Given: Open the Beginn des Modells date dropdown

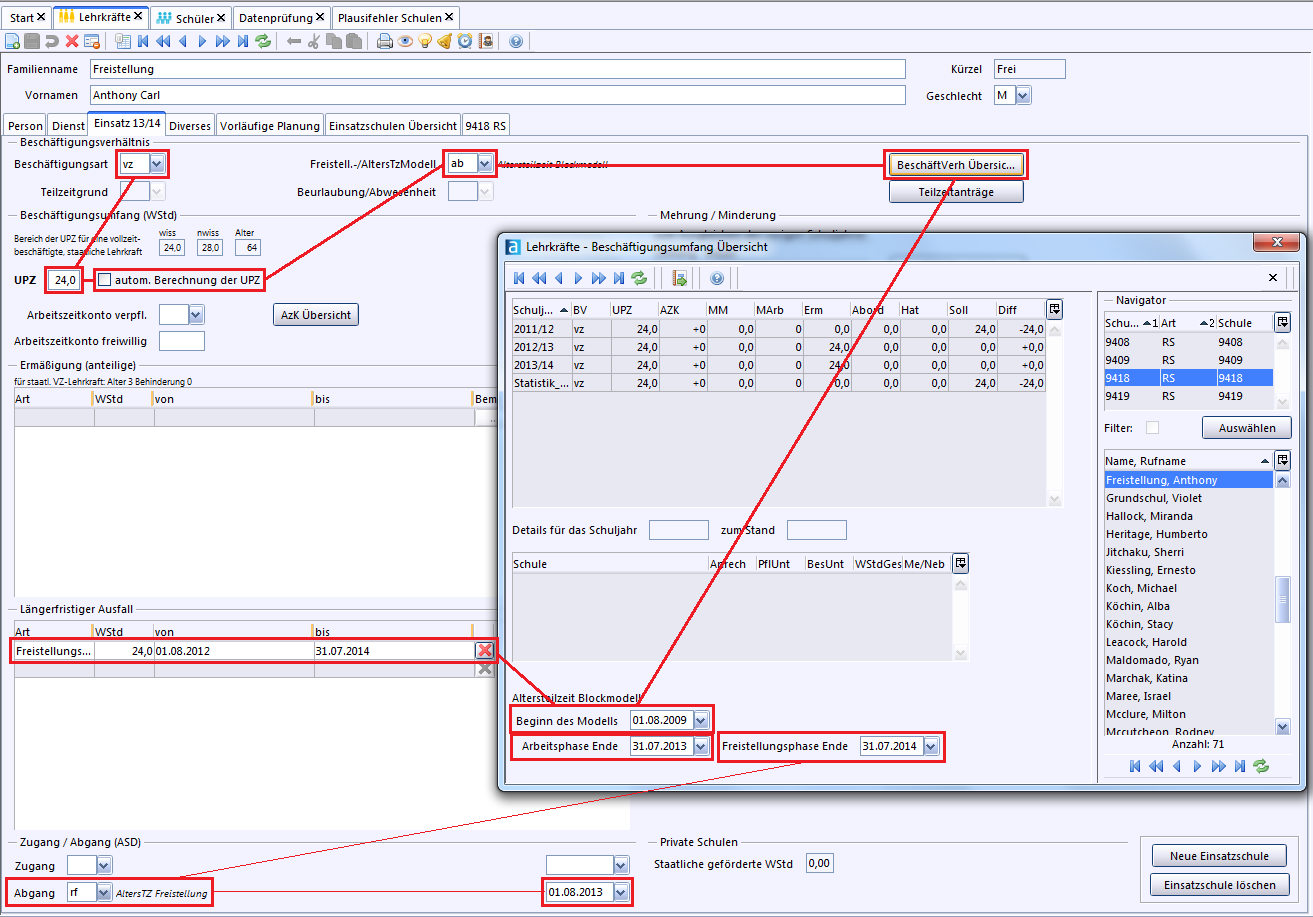Looking at the screenshot, I should tap(701, 720).
